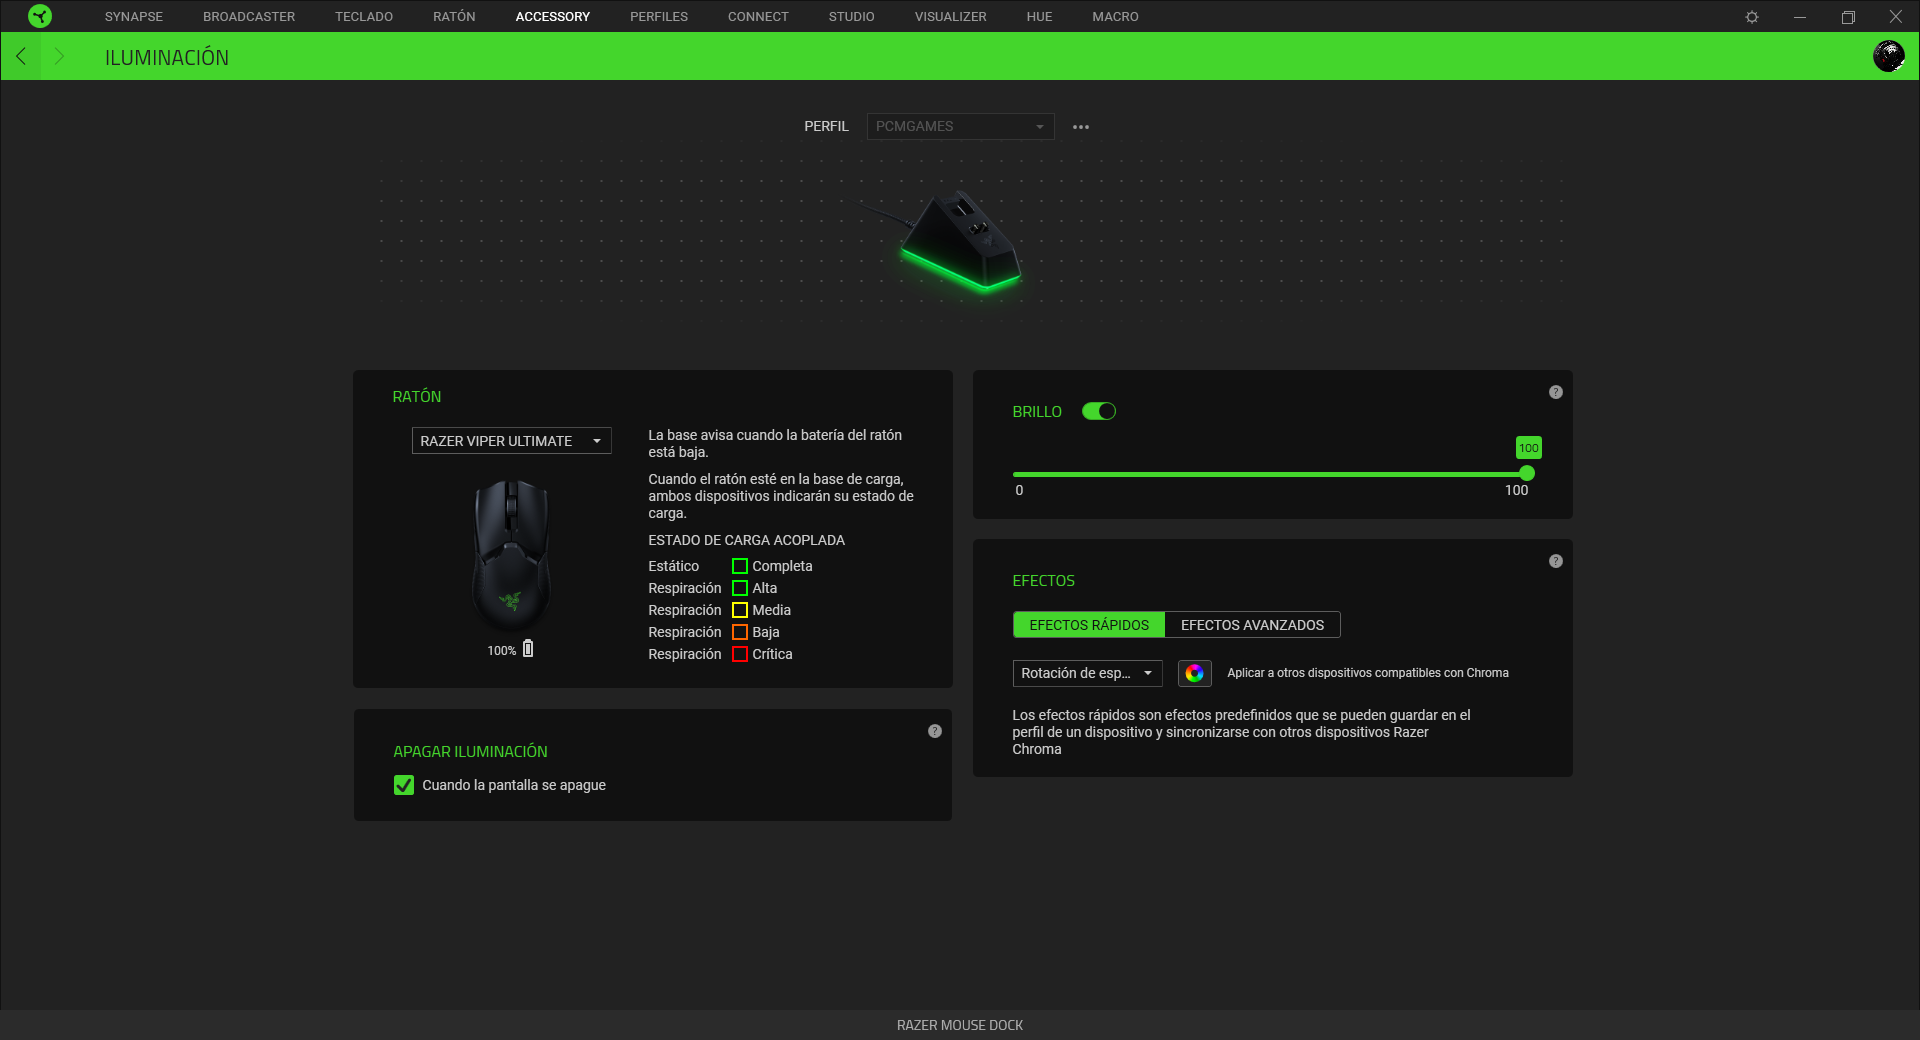Click the Iluminación page title
Image resolution: width=1920 pixels, height=1040 pixels.
(x=167, y=57)
